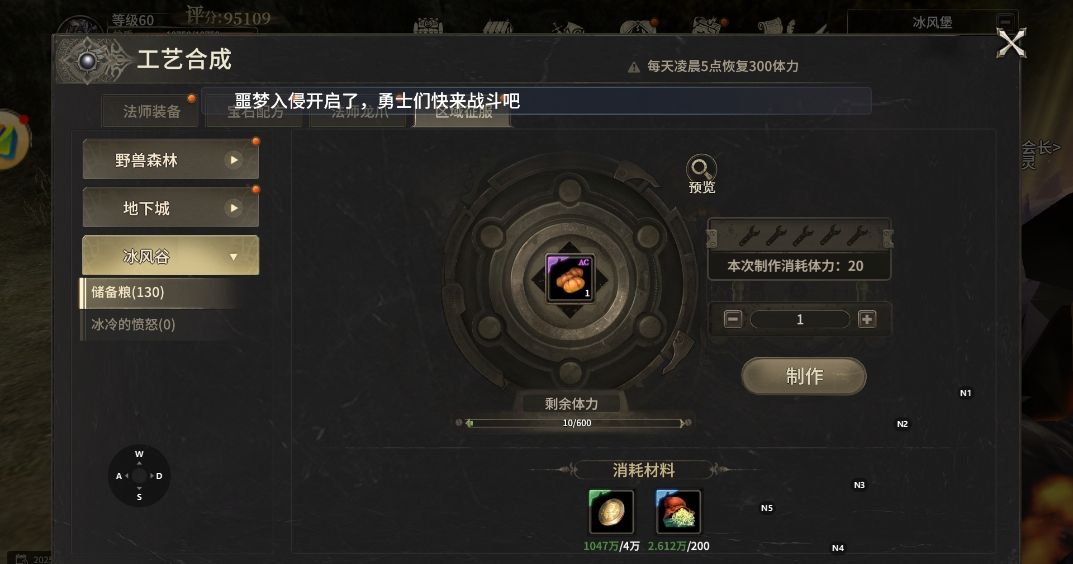The image size is (1073, 564).
Task: Click the D key on movement pad
Action: [x=159, y=476]
